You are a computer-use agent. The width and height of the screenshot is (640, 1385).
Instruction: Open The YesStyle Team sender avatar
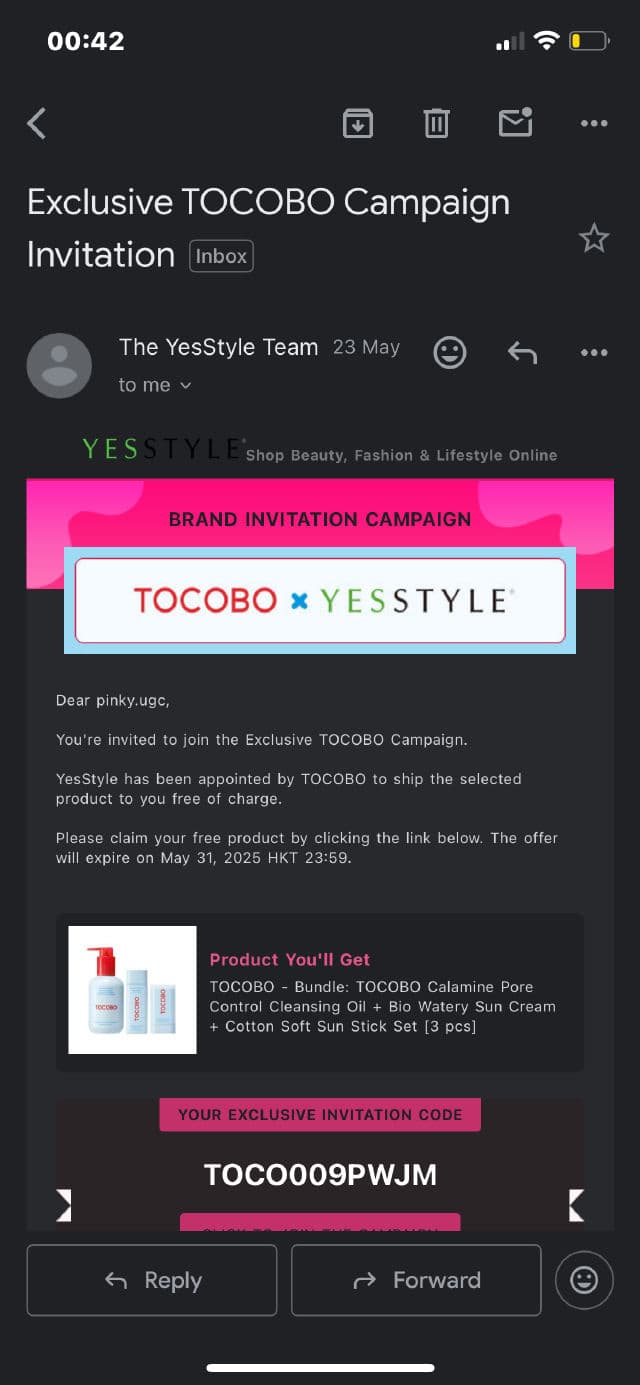[59, 365]
